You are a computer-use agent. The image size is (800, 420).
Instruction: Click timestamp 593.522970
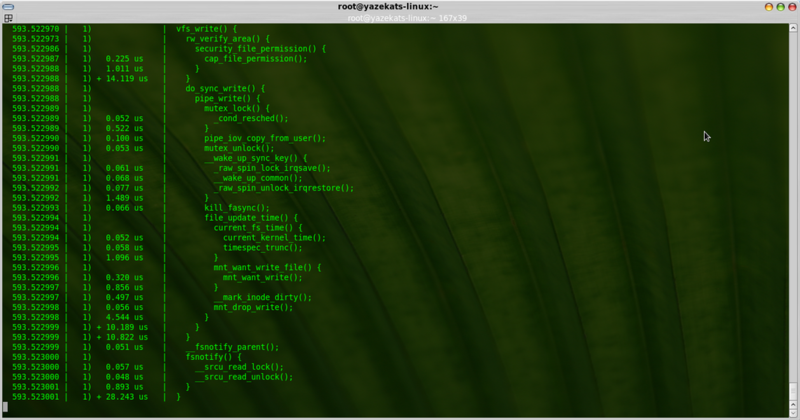tap(36, 29)
